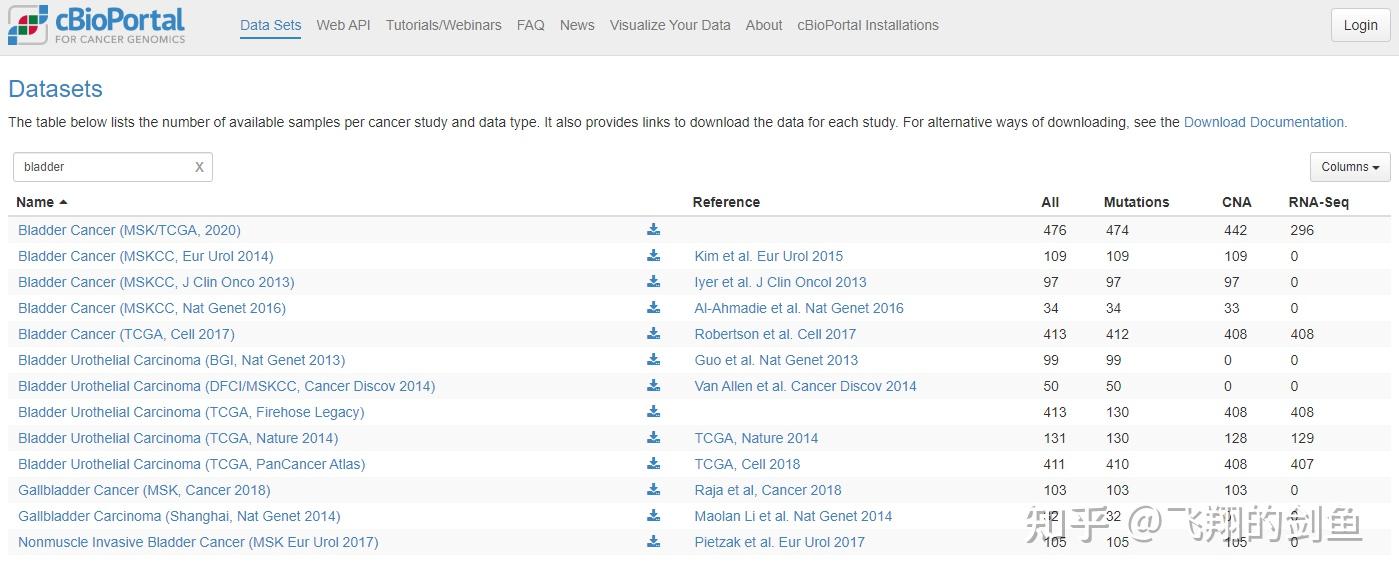The image size is (1399, 580).
Task: Click the dataset search input field
Action: click(105, 167)
